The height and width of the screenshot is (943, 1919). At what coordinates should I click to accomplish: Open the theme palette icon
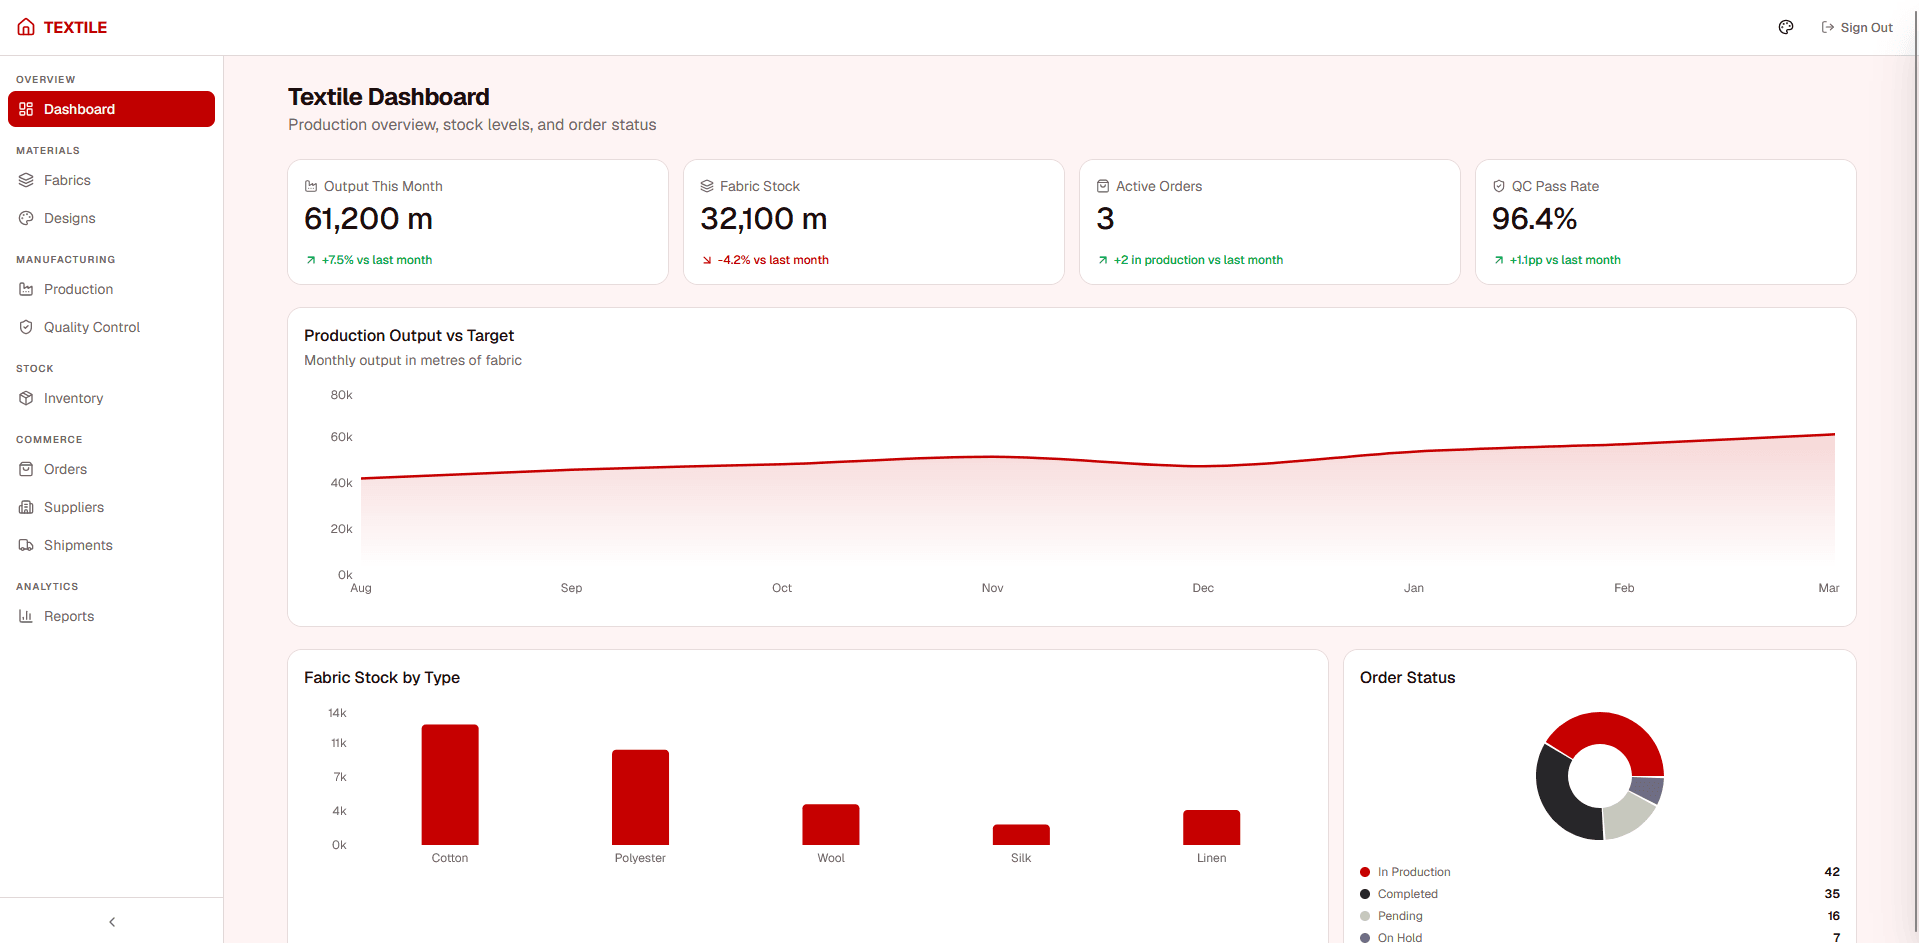pyautogui.click(x=1786, y=27)
